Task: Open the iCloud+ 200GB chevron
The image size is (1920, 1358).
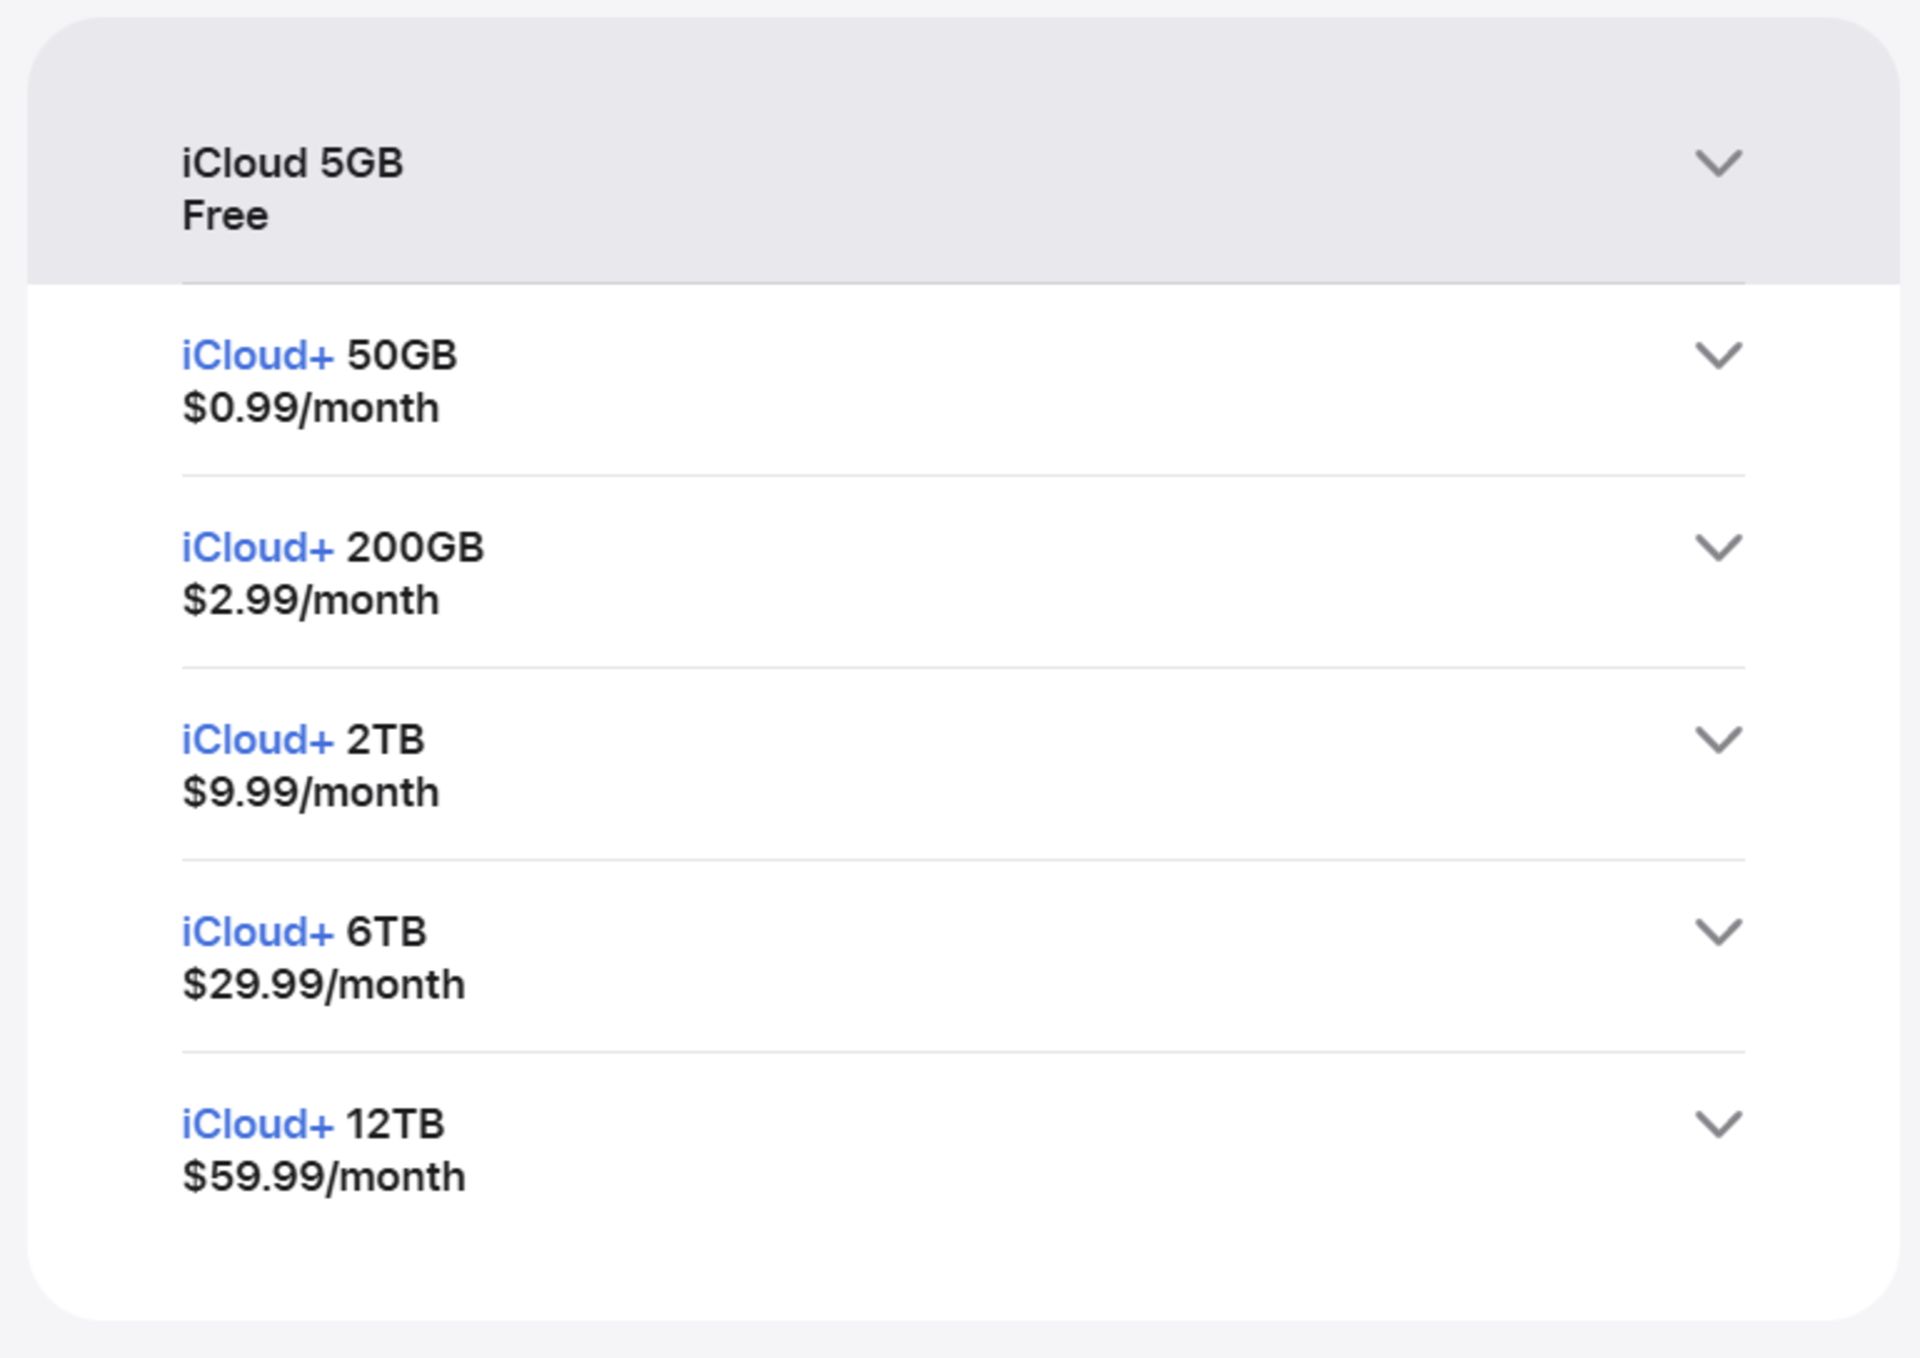Action: 1718,547
